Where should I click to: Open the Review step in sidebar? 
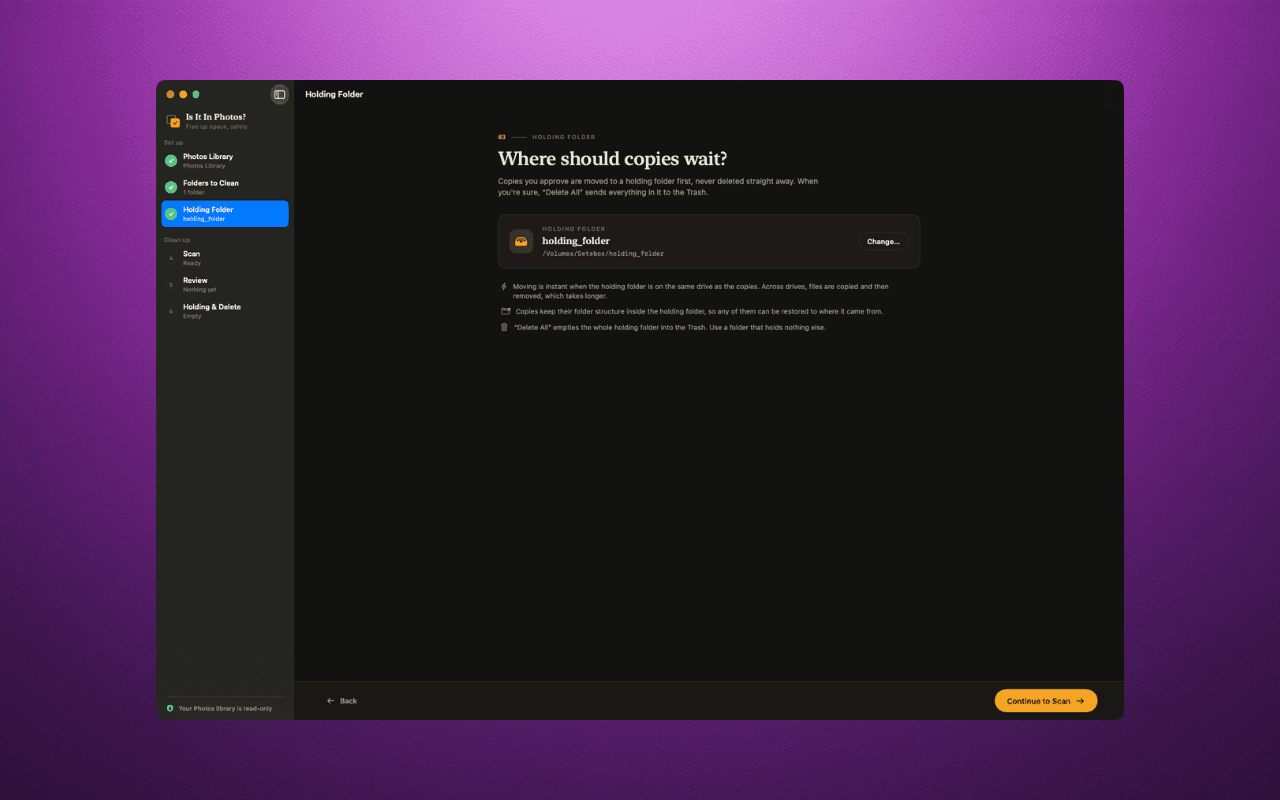point(225,285)
